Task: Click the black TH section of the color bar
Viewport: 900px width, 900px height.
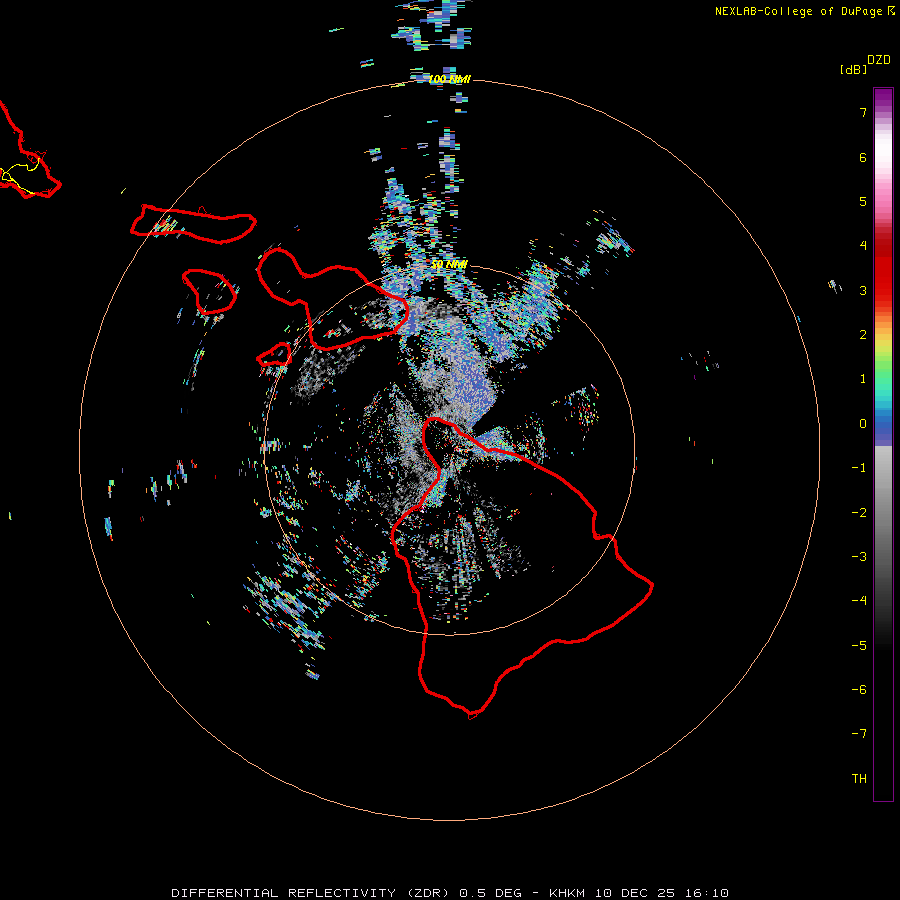Action: pos(883,779)
